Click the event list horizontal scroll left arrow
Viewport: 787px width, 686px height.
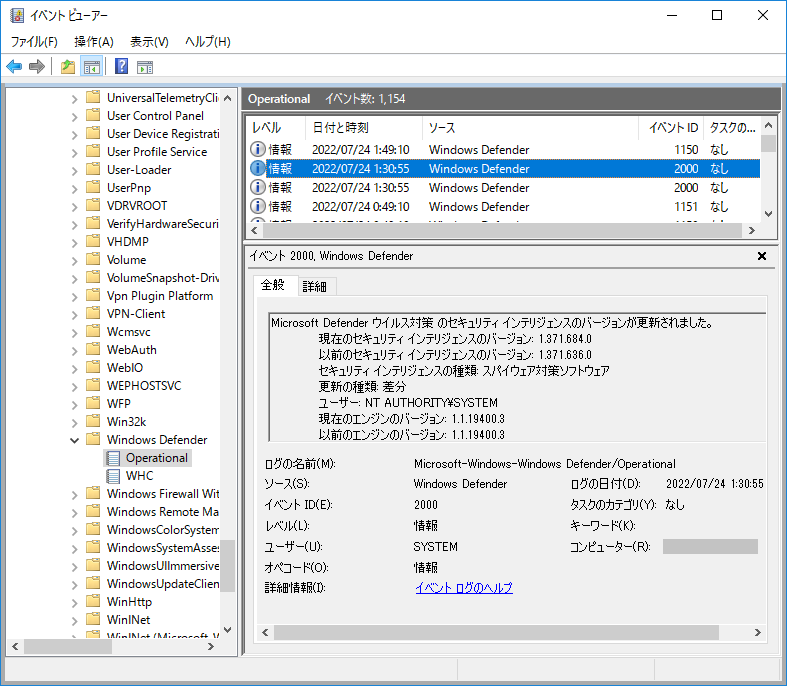254,230
